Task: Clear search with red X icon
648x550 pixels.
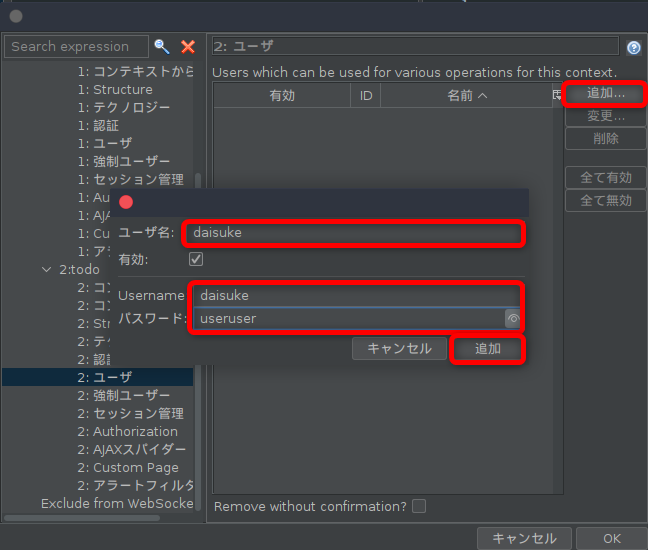Action: click(188, 47)
